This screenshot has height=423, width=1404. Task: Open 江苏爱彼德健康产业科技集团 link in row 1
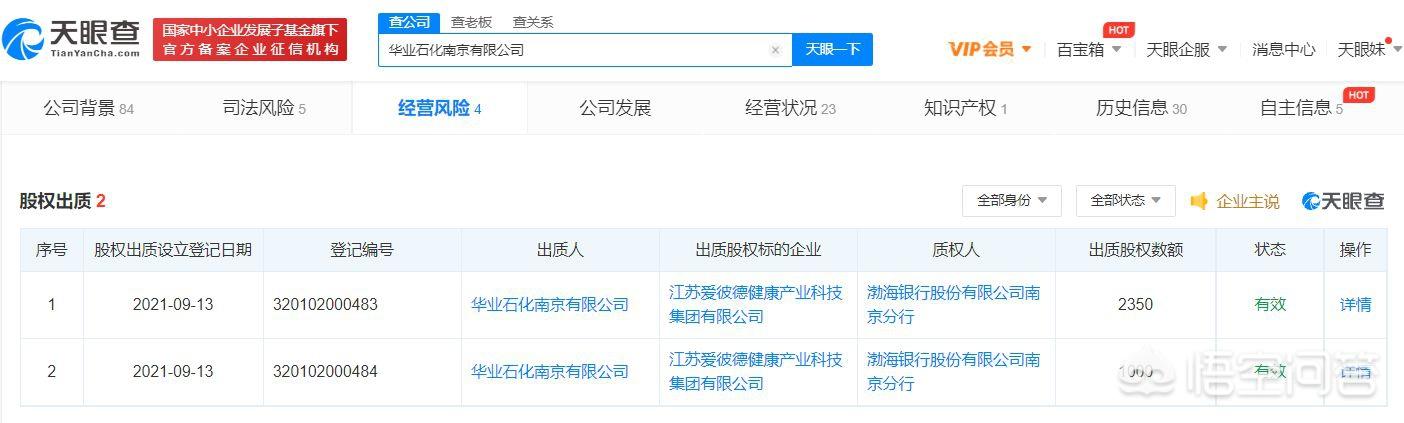[756, 305]
